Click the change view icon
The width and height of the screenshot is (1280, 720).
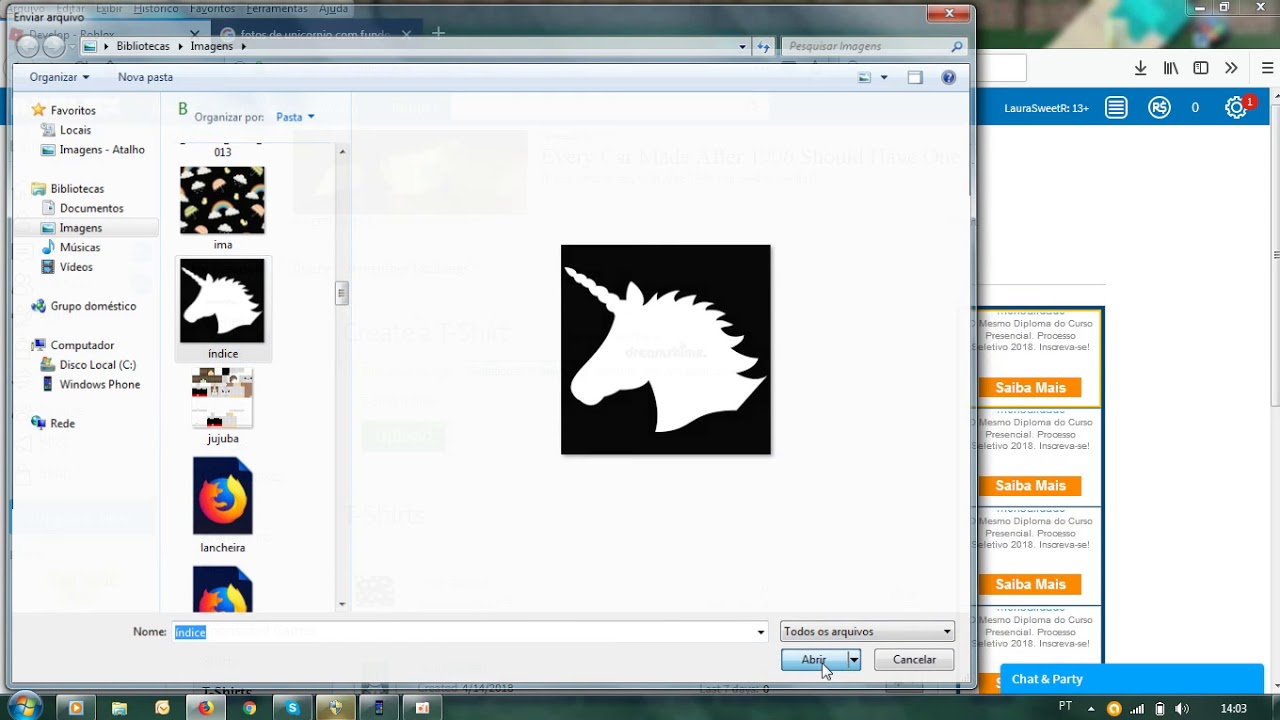864,77
